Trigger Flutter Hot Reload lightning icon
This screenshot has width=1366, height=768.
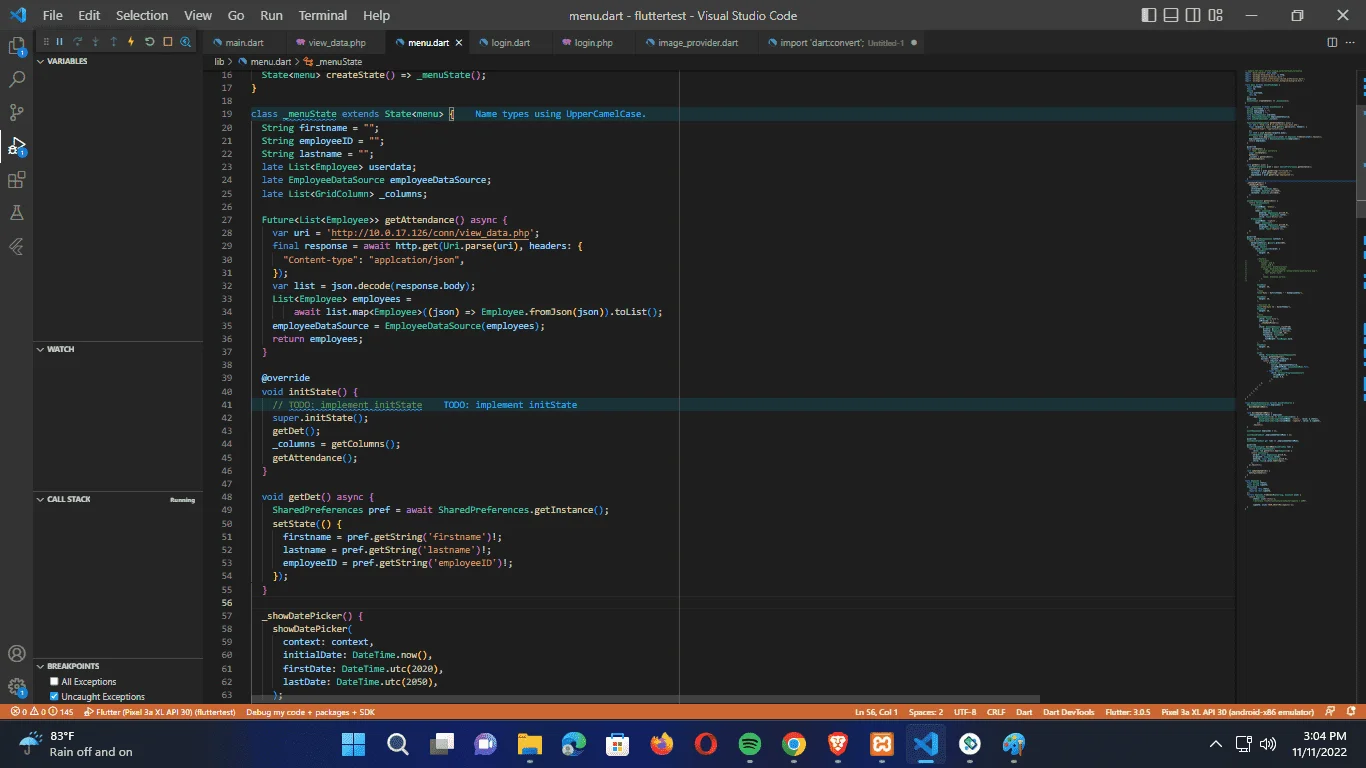tap(131, 42)
